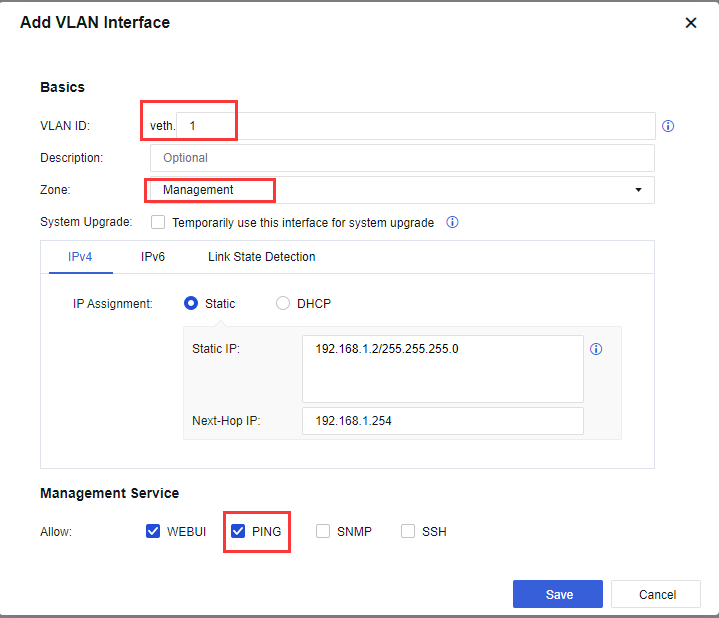Viewport: 719px width, 618px height.
Task: Click the info icon beside System Upgrade checkbox
Action: 452,222
